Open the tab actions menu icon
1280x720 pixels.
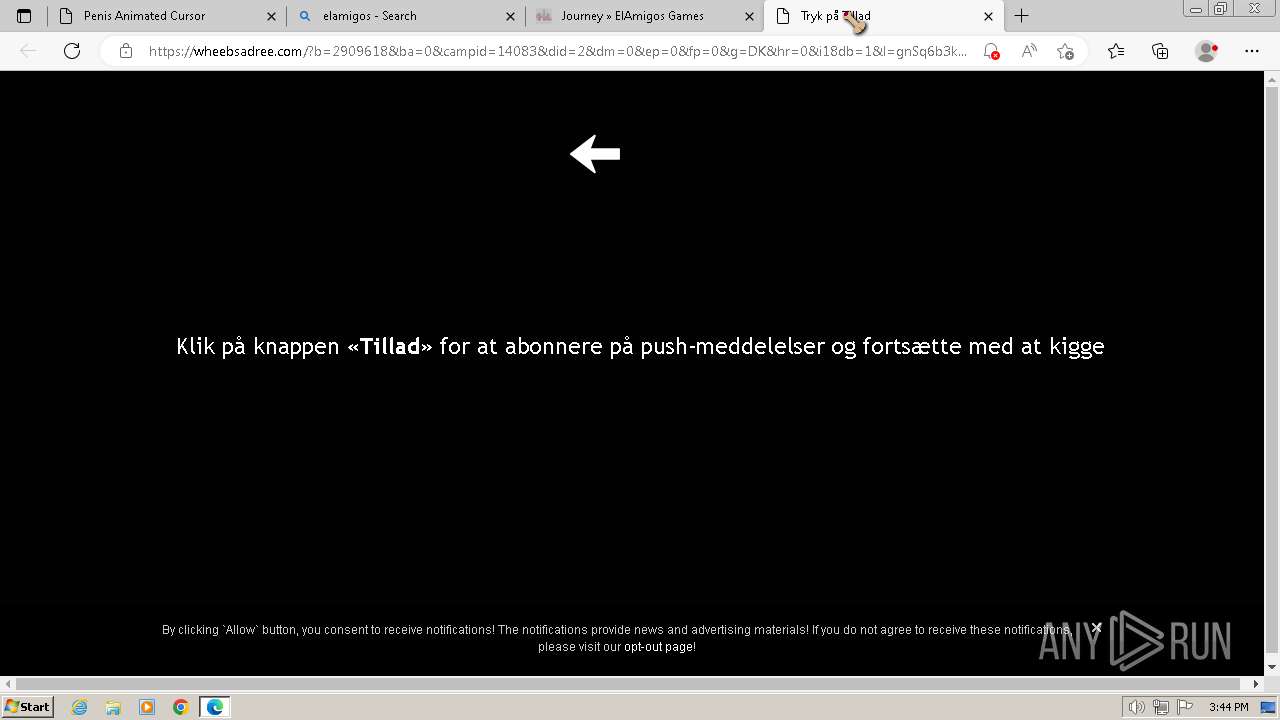tap(24, 16)
